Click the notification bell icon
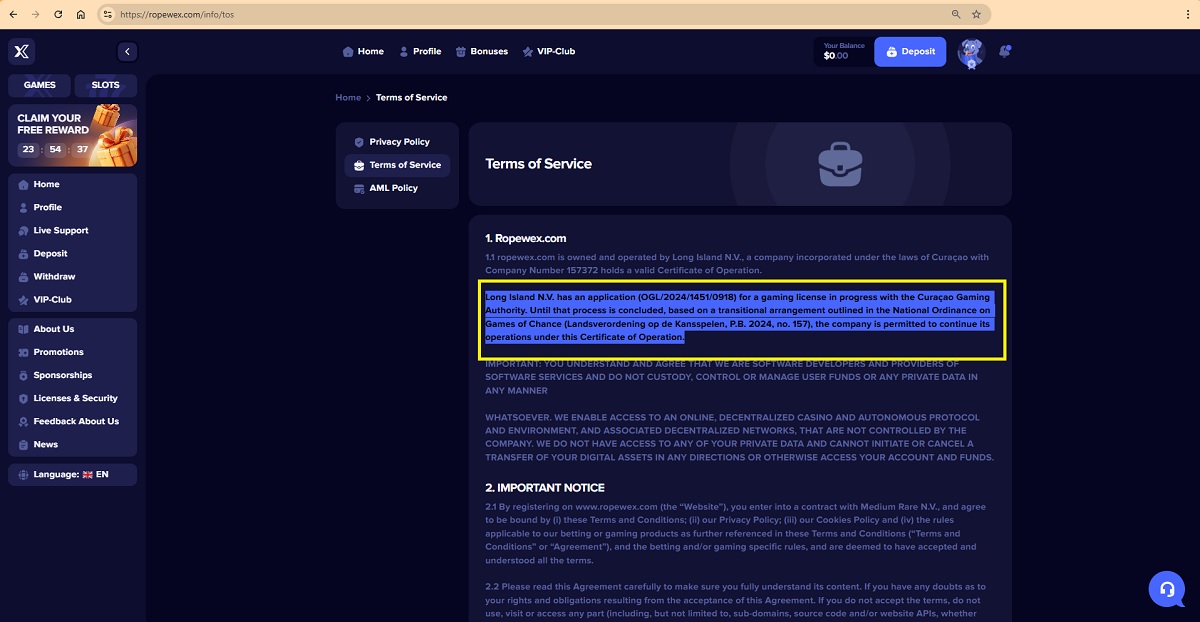The height and width of the screenshot is (622, 1200). coord(1004,52)
